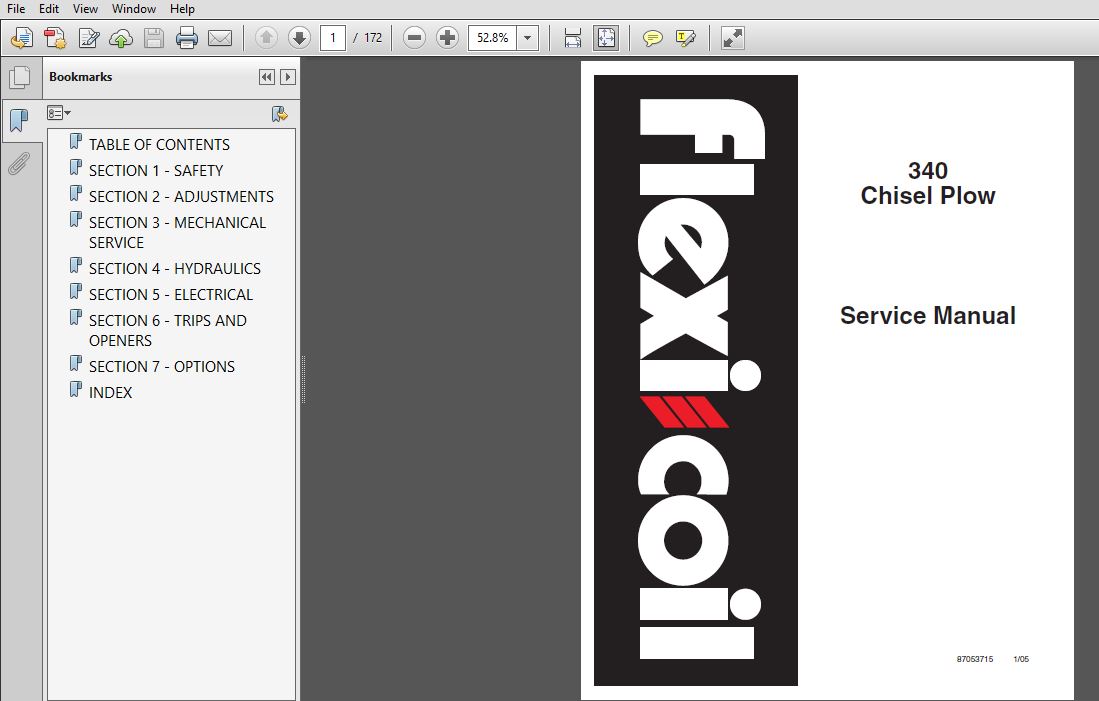Open SECTION 7 - OPTIONS bookmark
Screen dimensions: 1099x701
point(162,367)
